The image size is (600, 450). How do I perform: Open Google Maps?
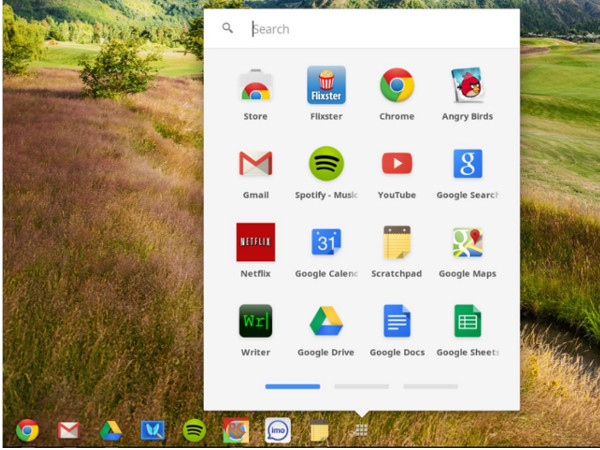(468, 242)
